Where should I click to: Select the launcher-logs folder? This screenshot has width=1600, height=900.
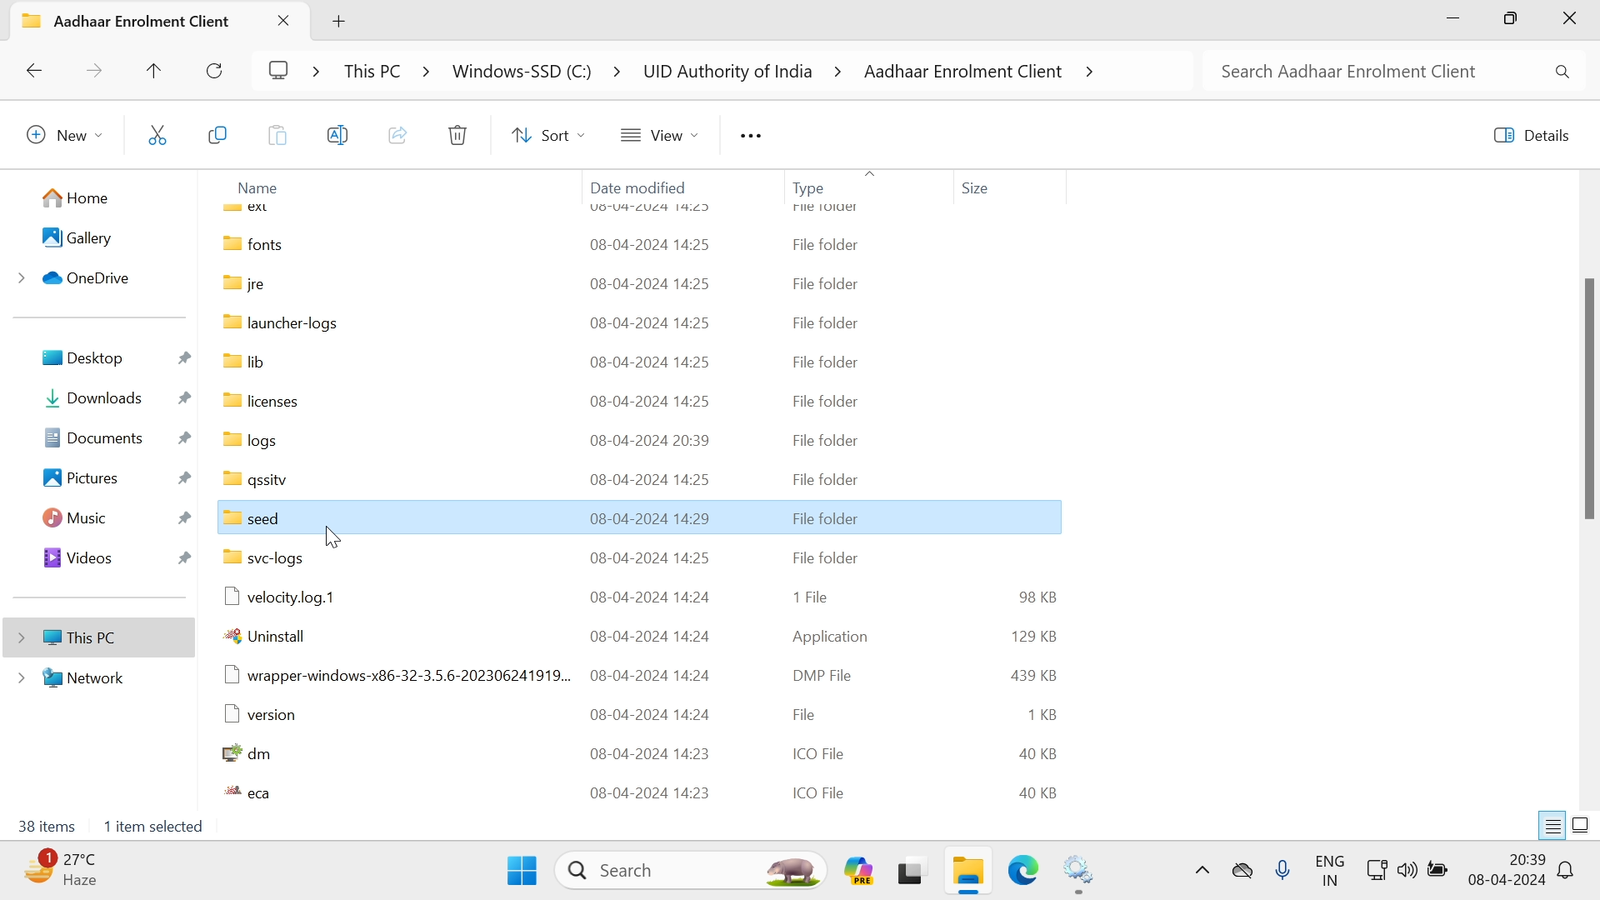[639, 323]
